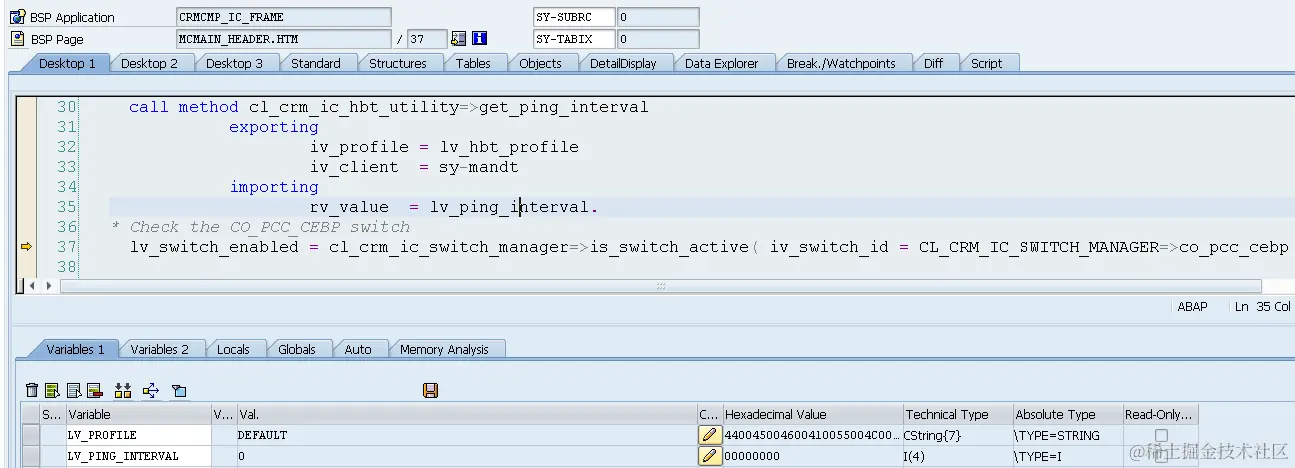
Task: Toggle Read-Only checkbox for LV_PING_INTERVAL
Action: [1161, 456]
